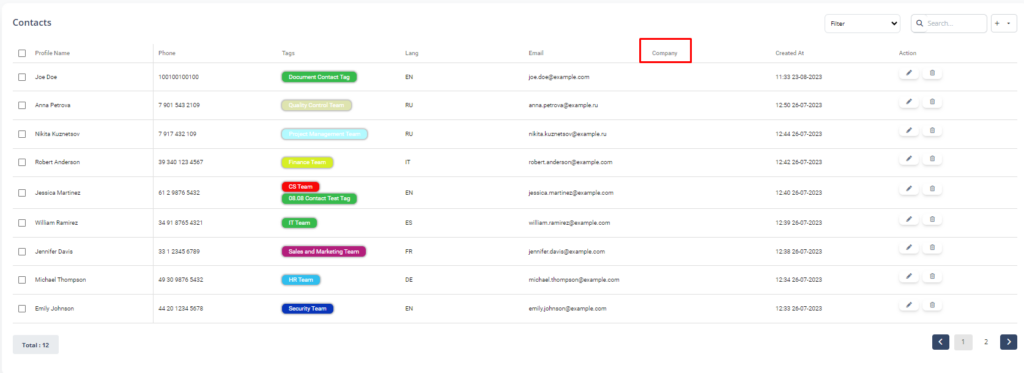Open the Filter dropdown
The image size is (1024, 373).
[x=862, y=24]
